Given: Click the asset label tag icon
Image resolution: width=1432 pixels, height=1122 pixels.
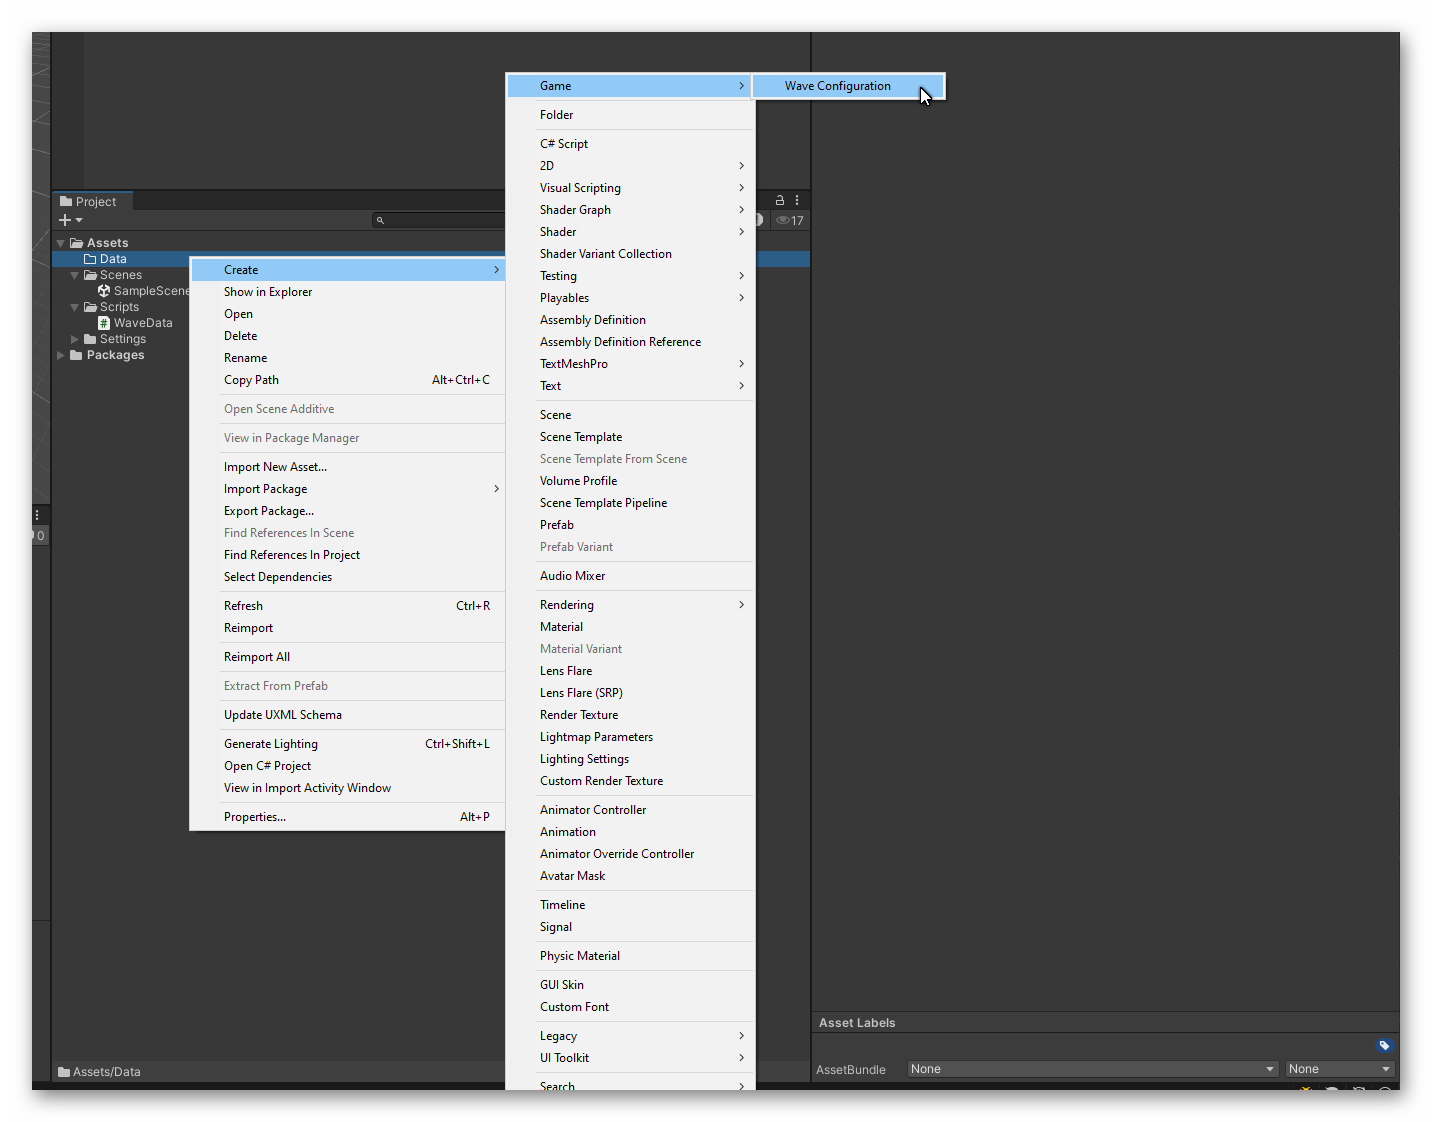Looking at the screenshot, I should (x=1384, y=1045).
